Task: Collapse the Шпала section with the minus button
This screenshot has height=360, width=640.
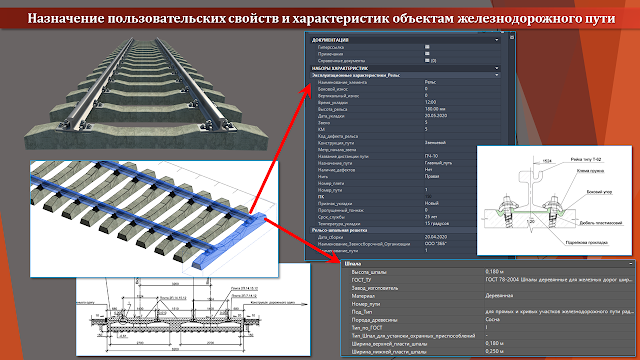Action: (630, 264)
